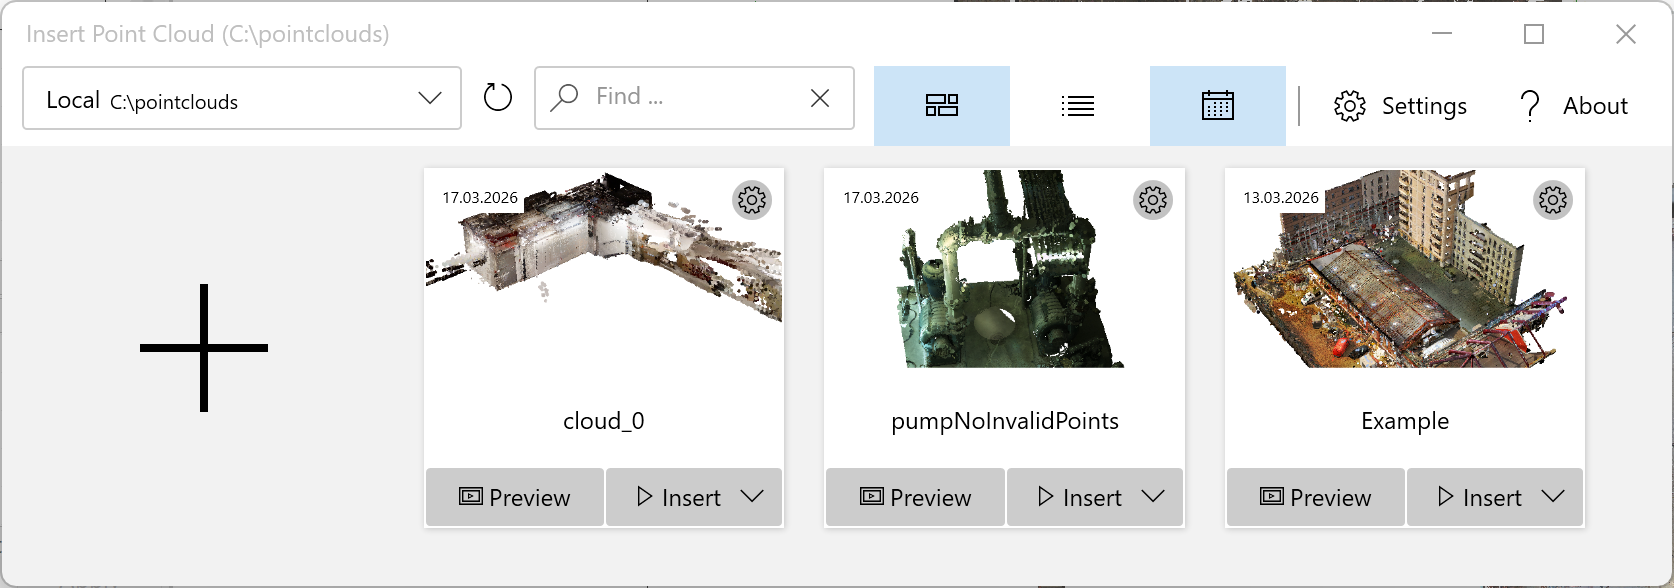Expand Insert options for Example
Image resolution: width=1674 pixels, height=588 pixels.
coord(1553,497)
